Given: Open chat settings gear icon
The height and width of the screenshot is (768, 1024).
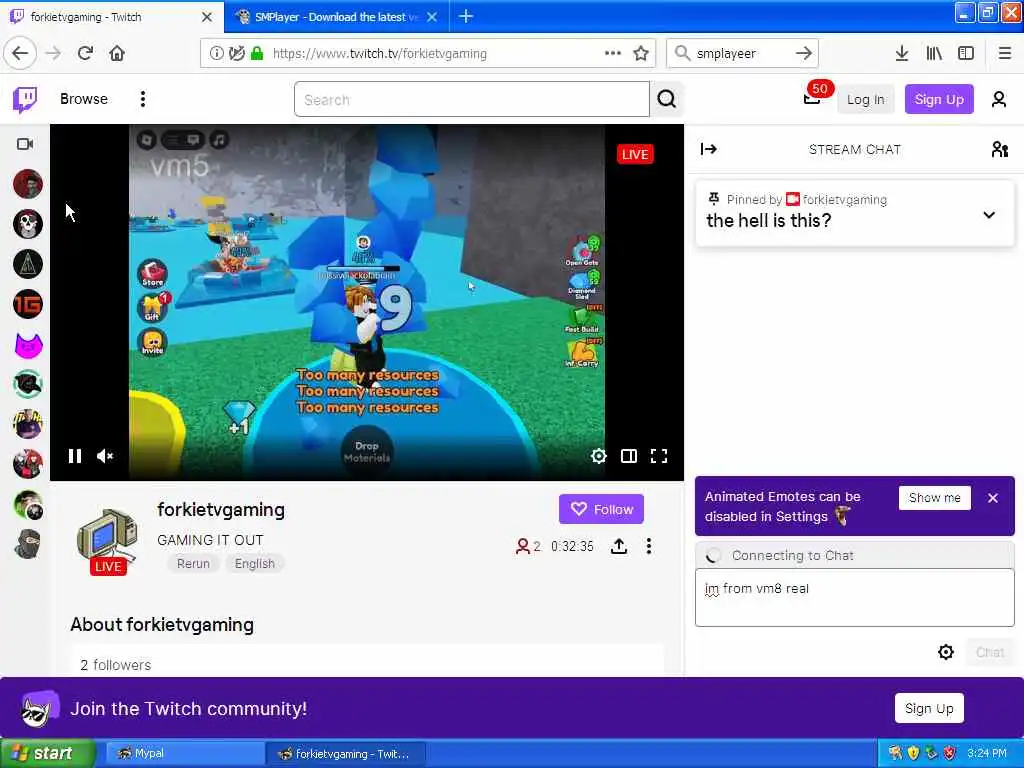Looking at the screenshot, I should click(946, 652).
